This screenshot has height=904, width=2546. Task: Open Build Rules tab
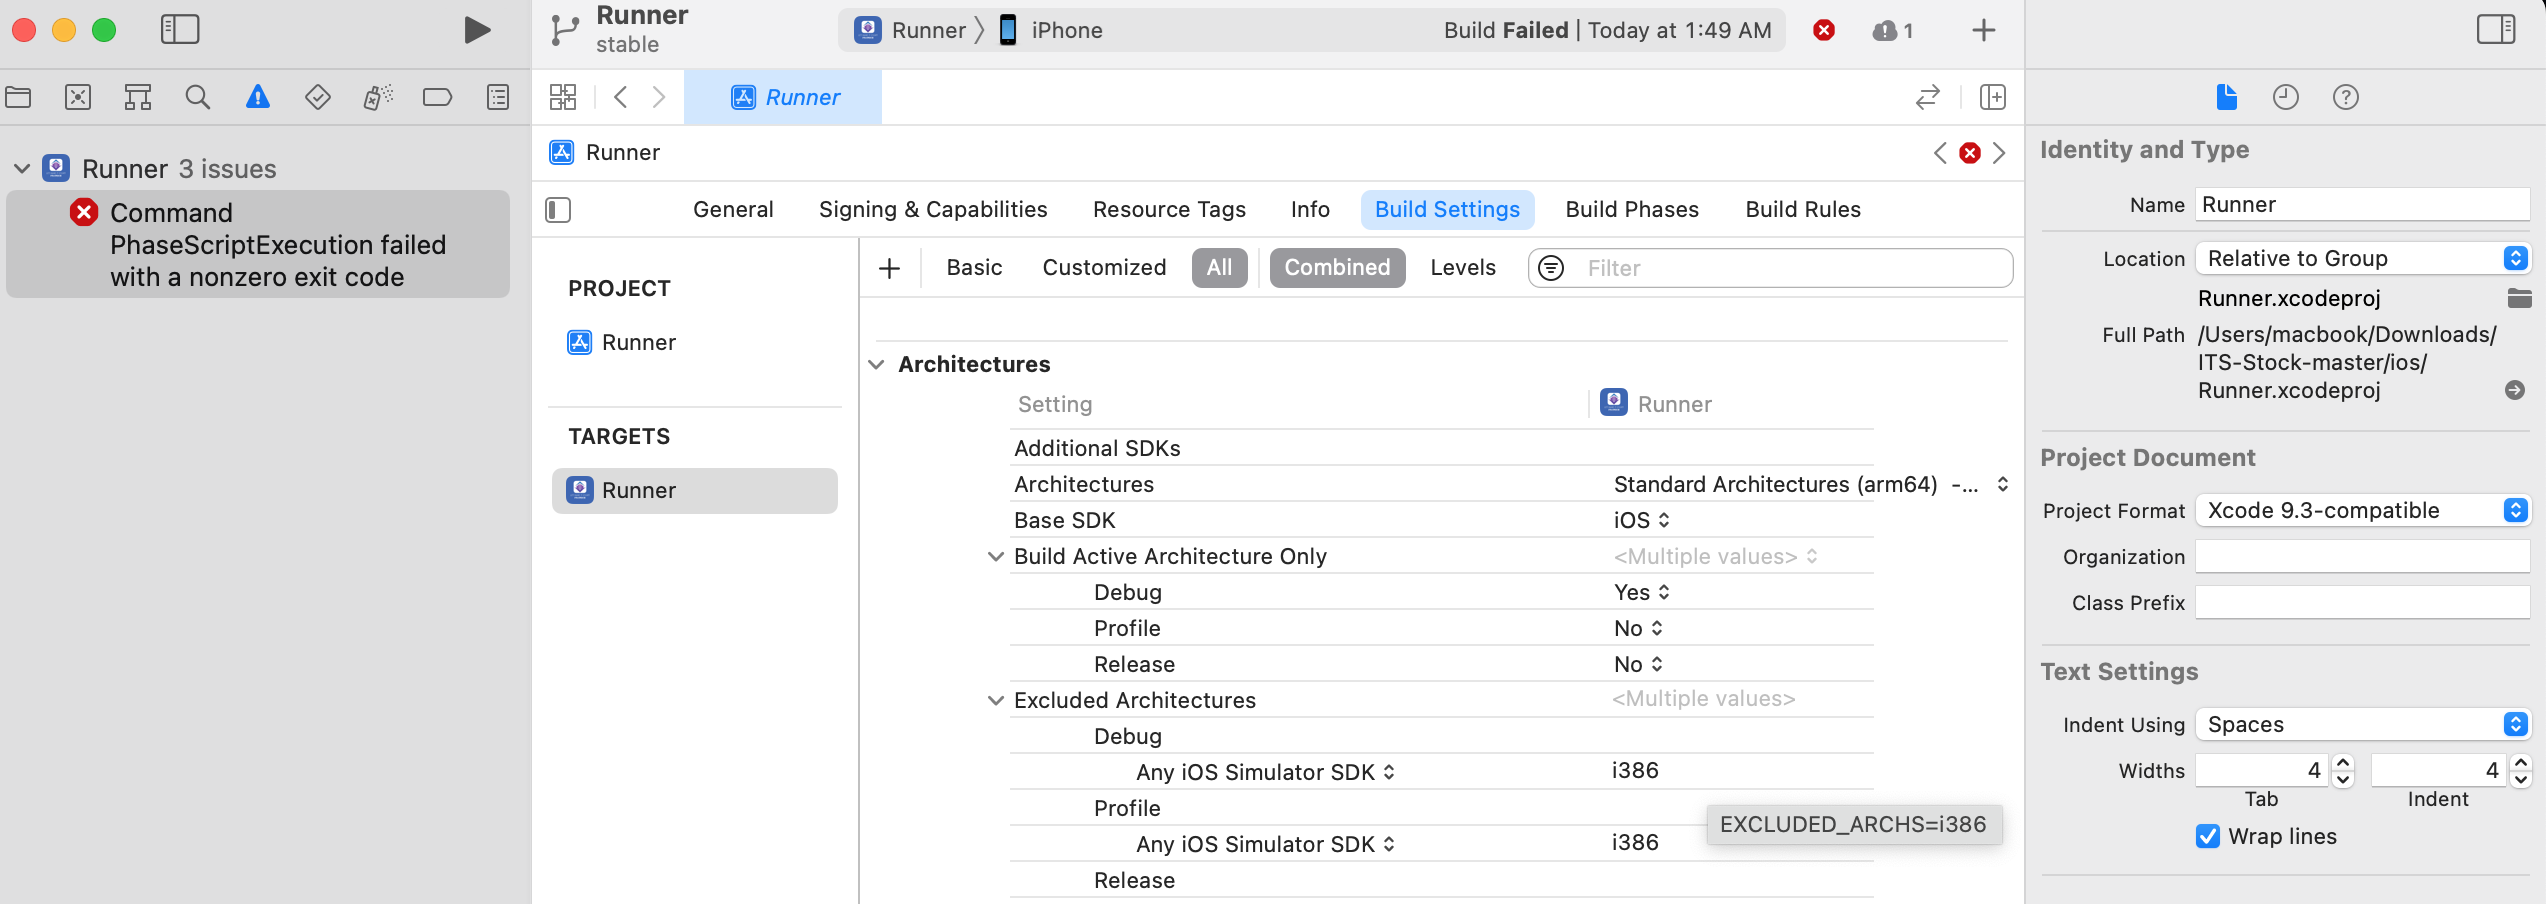pyautogui.click(x=1803, y=210)
